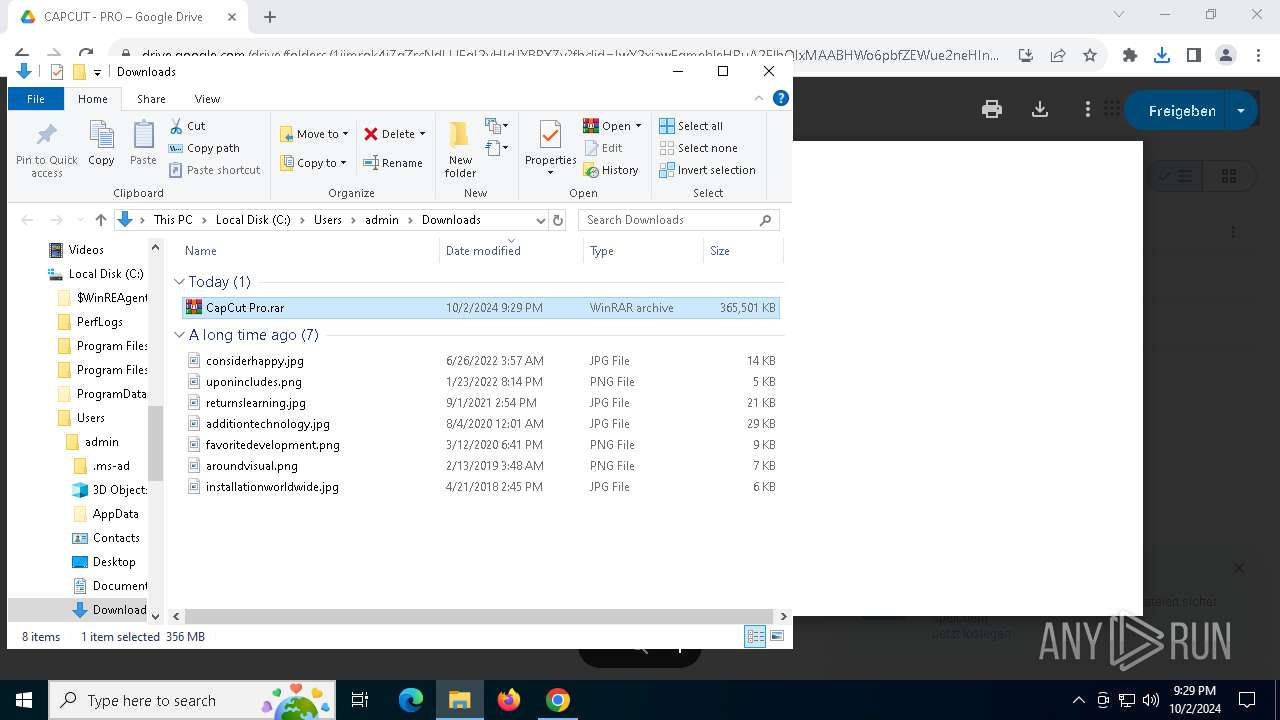Image resolution: width=1280 pixels, height=720 pixels.
Task: Go up one folder level arrow
Action: click(x=100, y=220)
